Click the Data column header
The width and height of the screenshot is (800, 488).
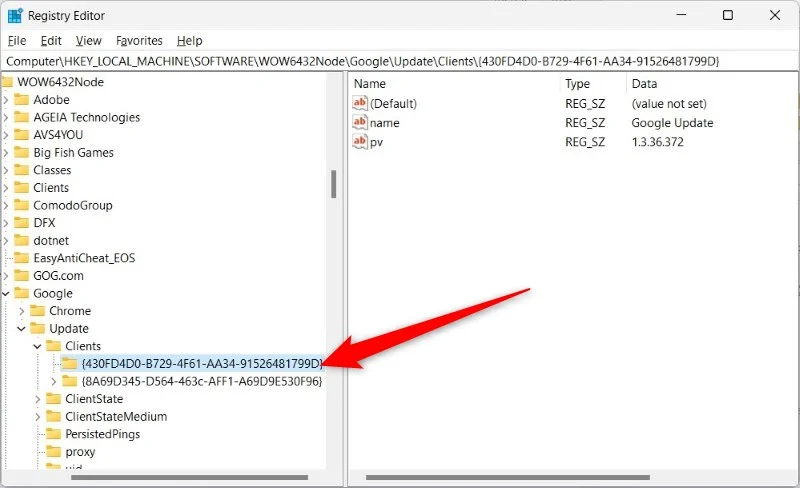click(644, 84)
